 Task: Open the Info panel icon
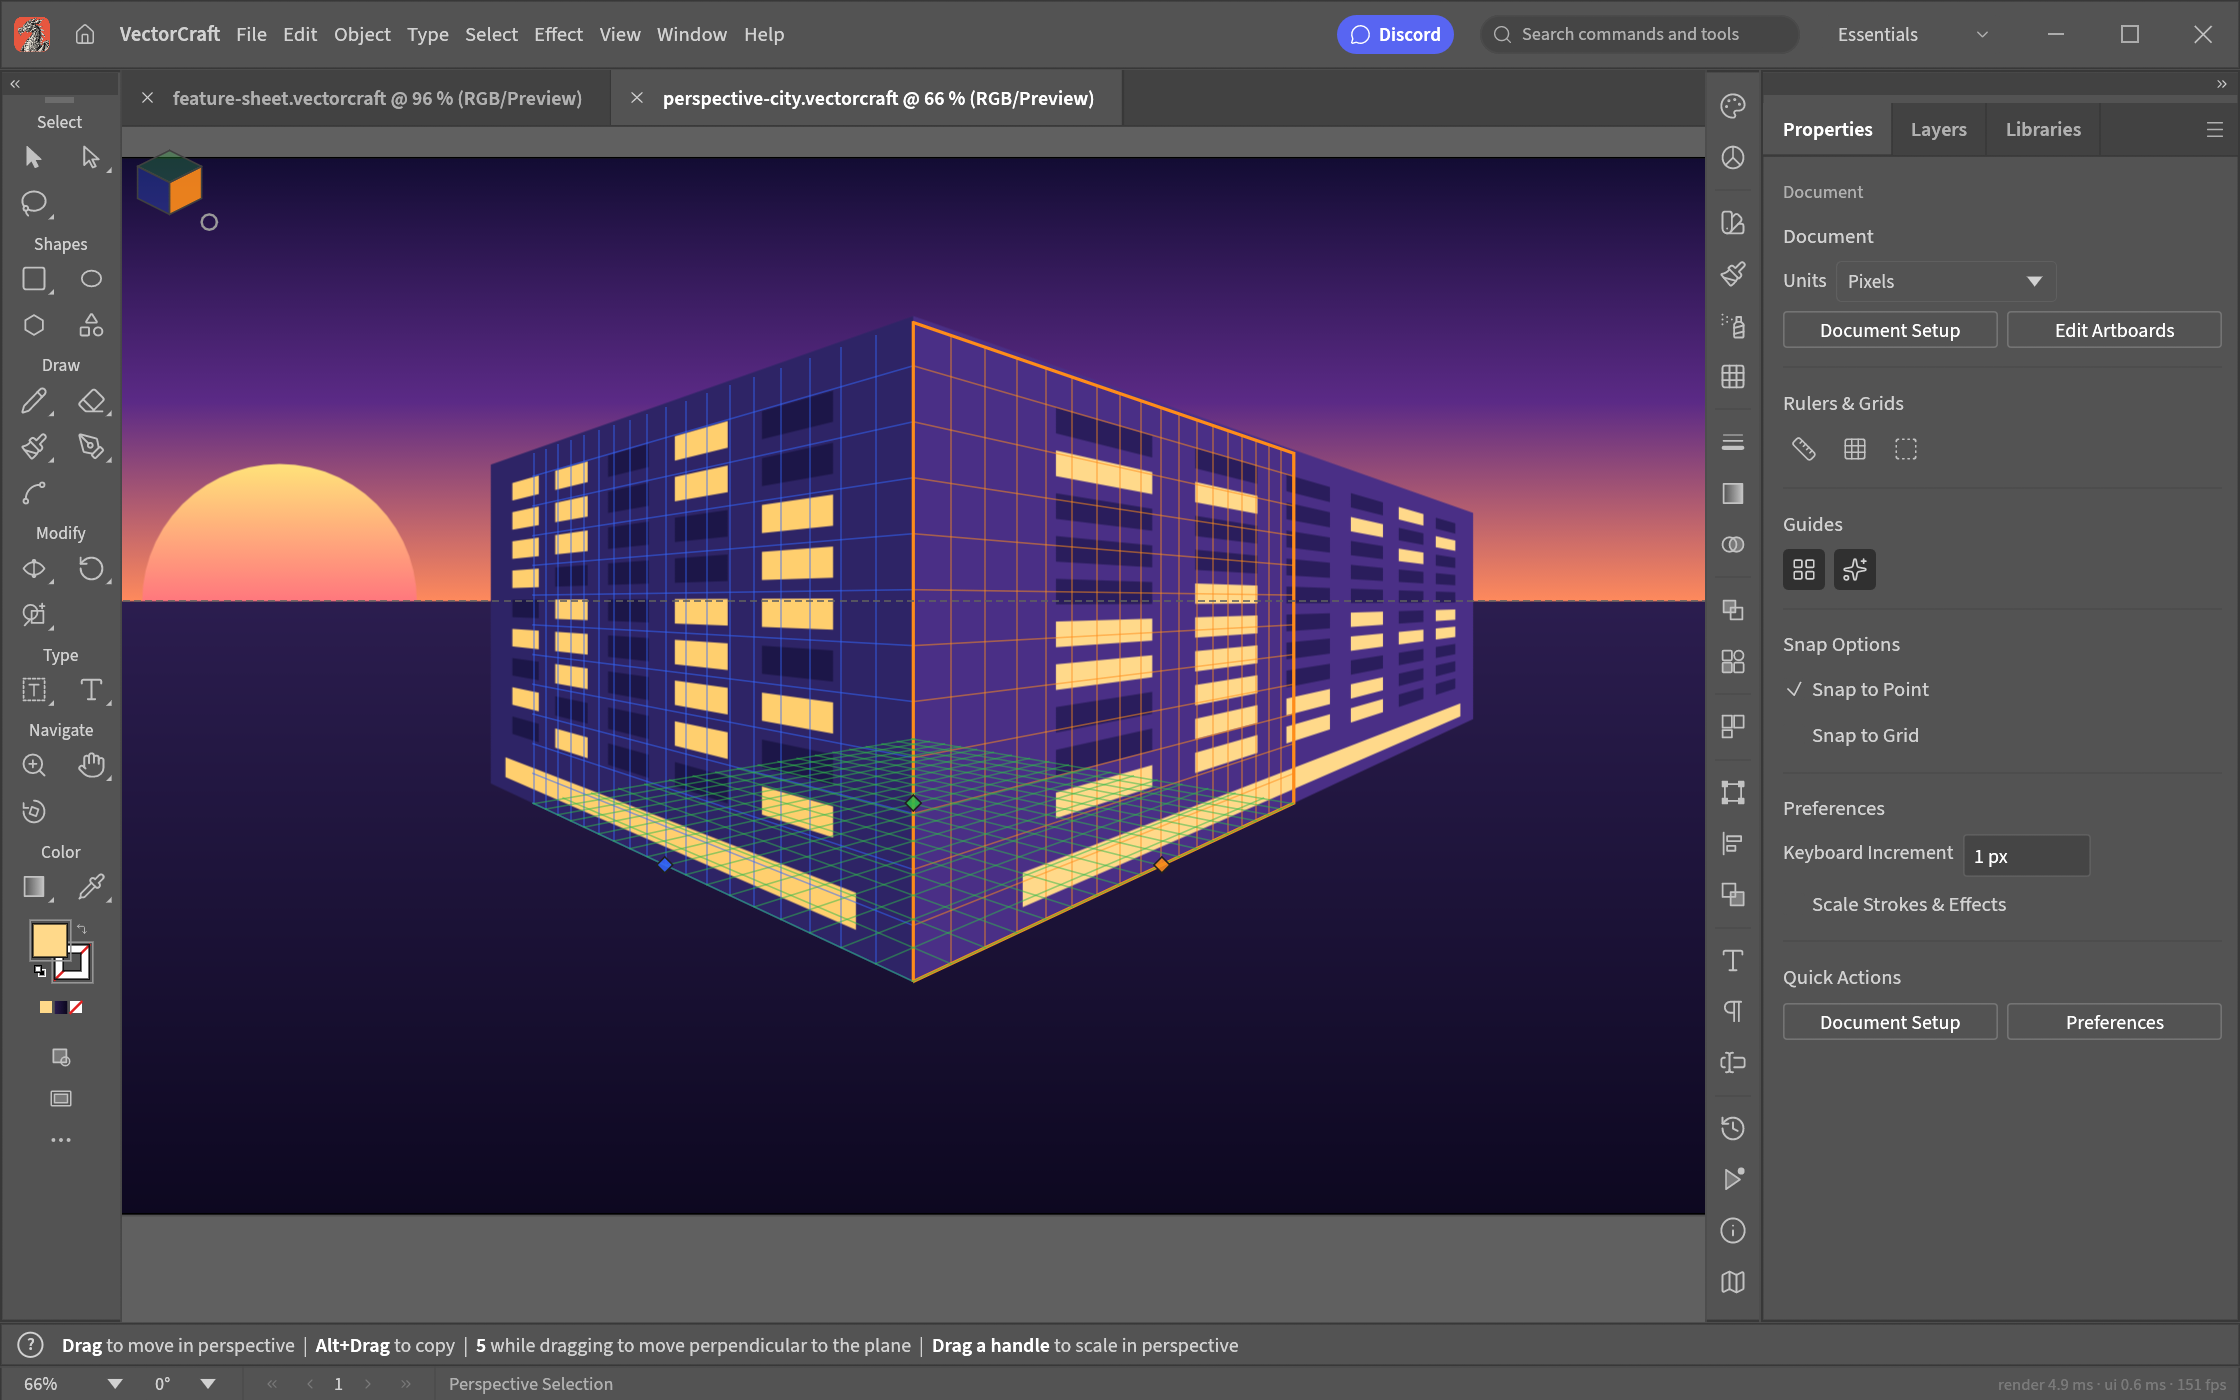(x=1733, y=1231)
